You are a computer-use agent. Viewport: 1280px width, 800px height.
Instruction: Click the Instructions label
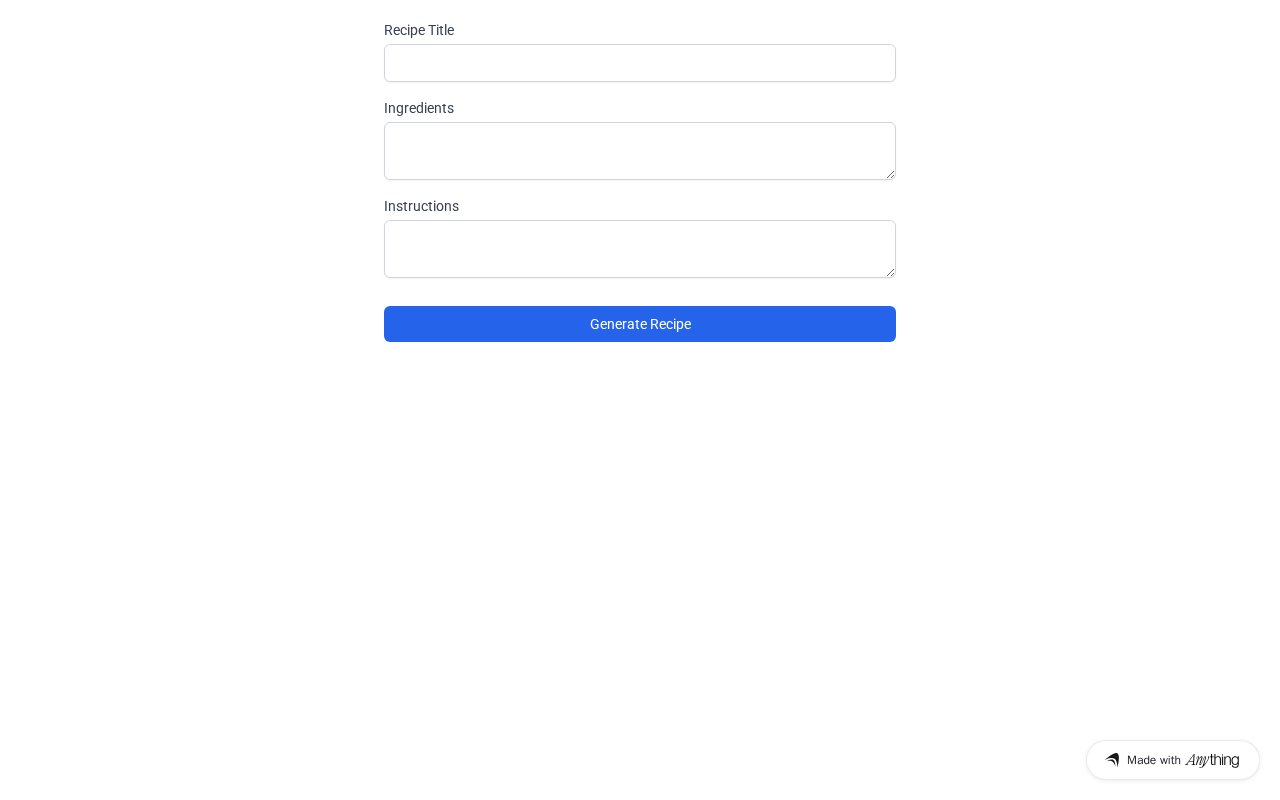pos(421,206)
